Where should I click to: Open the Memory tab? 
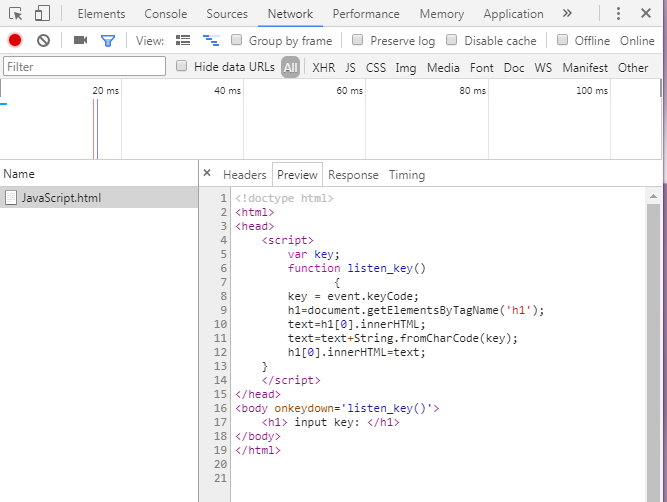pos(442,14)
